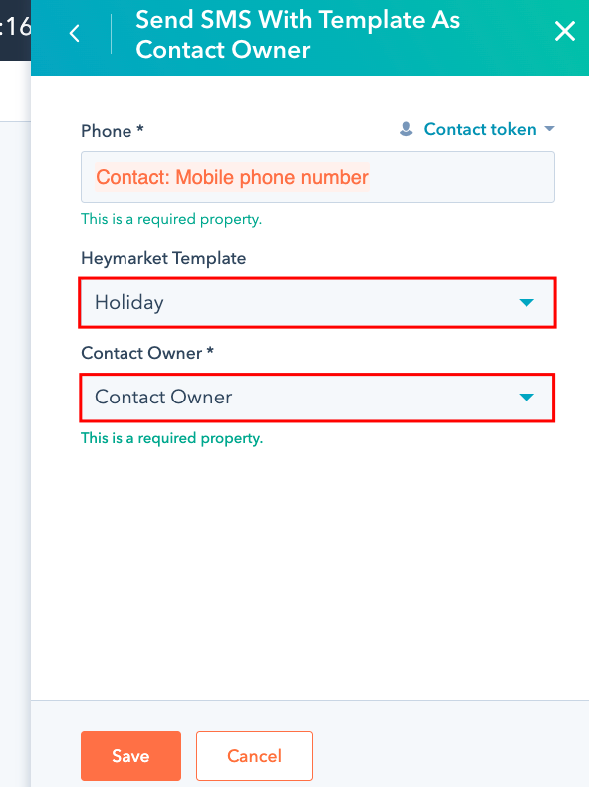Click required property note under Contact Owner

pyautogui.click(x=172, y=438)
